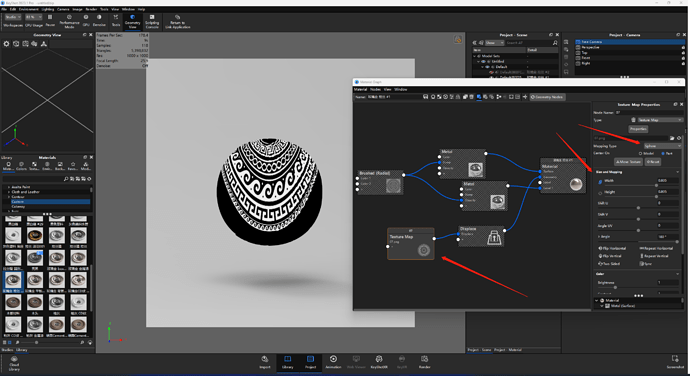Click the Properties button in Texture Map panel
The image size is (690, 376).
click(x=638, y=129)
